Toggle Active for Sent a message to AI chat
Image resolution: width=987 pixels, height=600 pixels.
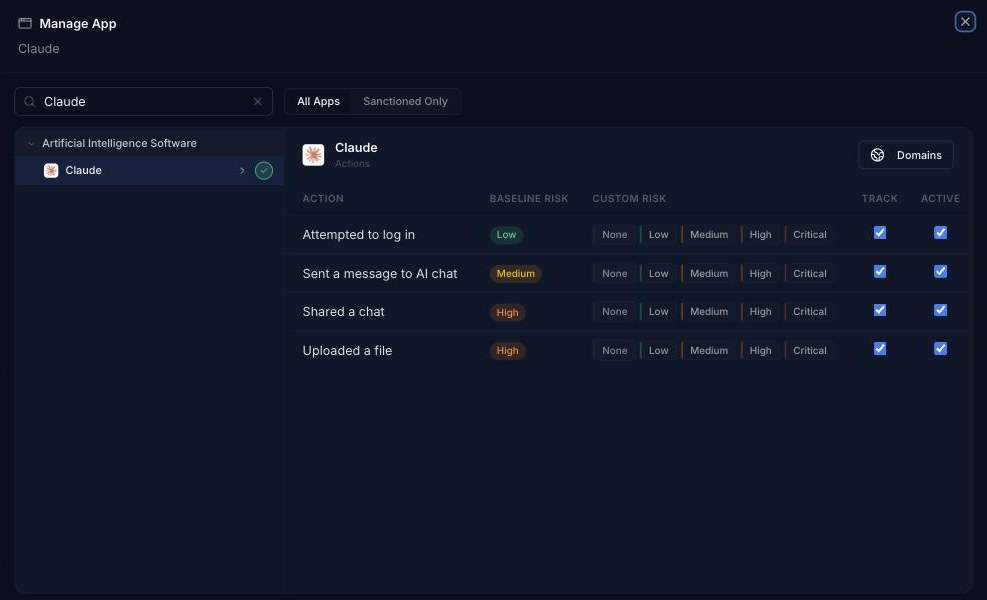(x=940, y=272)
